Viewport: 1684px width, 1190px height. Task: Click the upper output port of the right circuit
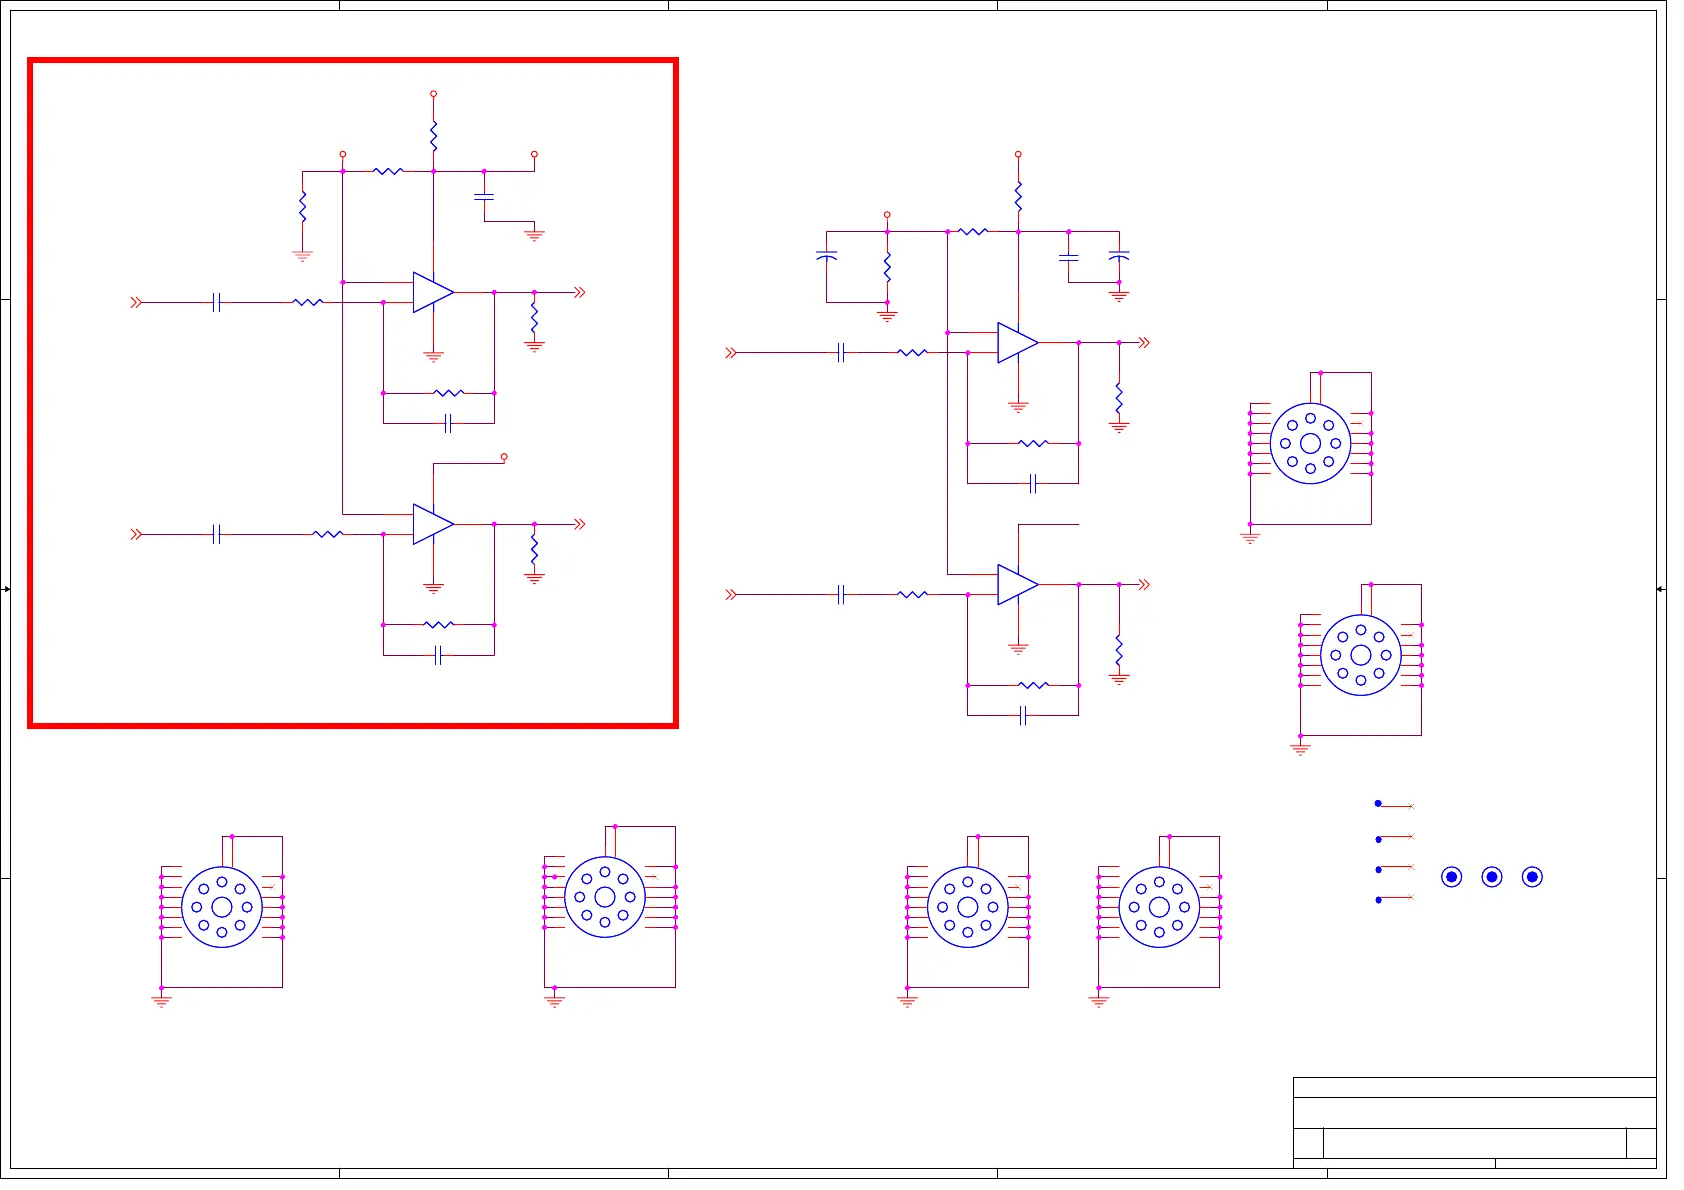[1144, 343]
